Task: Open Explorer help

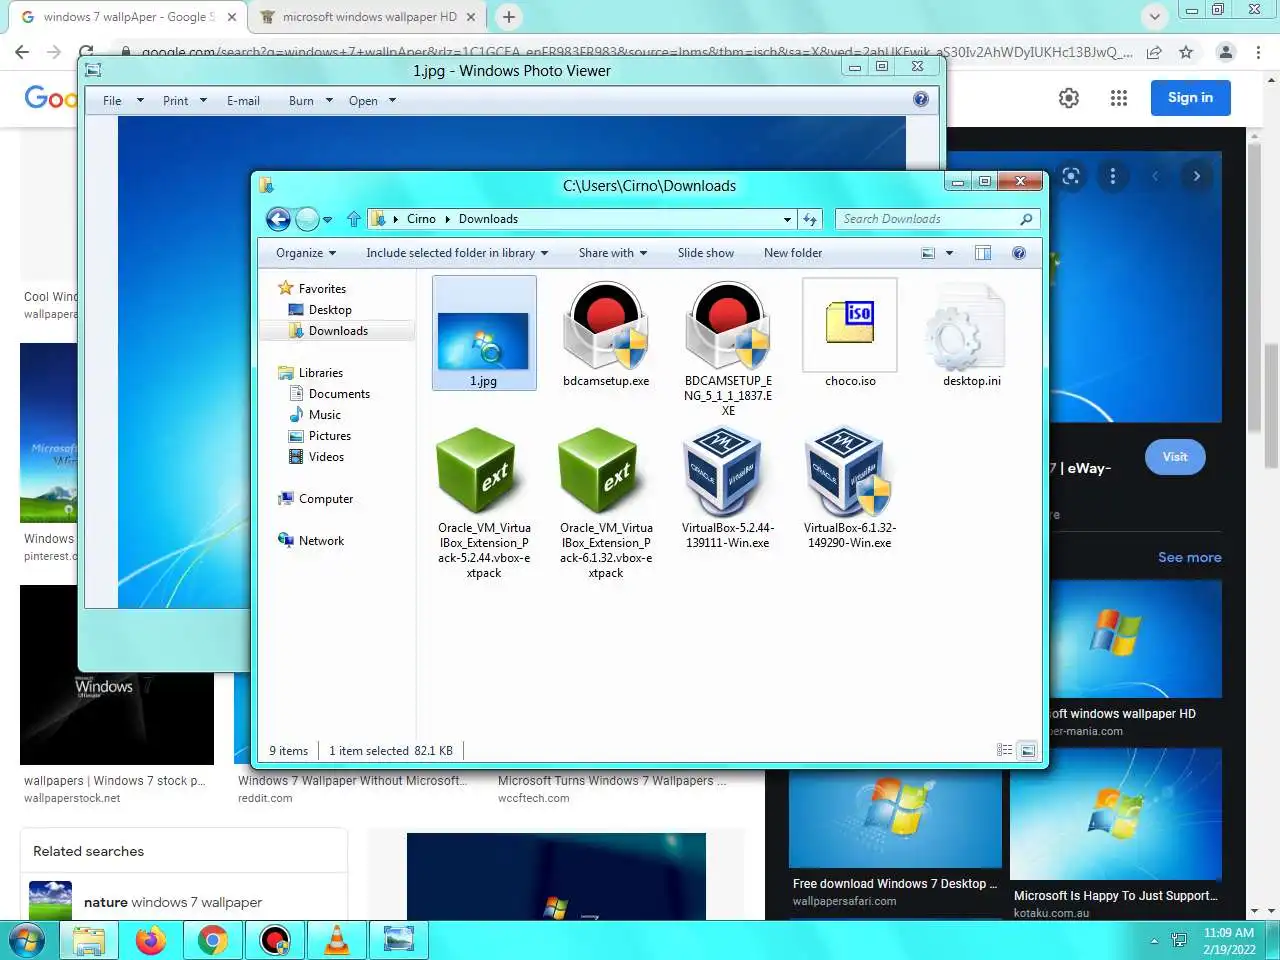Action: tap(1019, 253)
